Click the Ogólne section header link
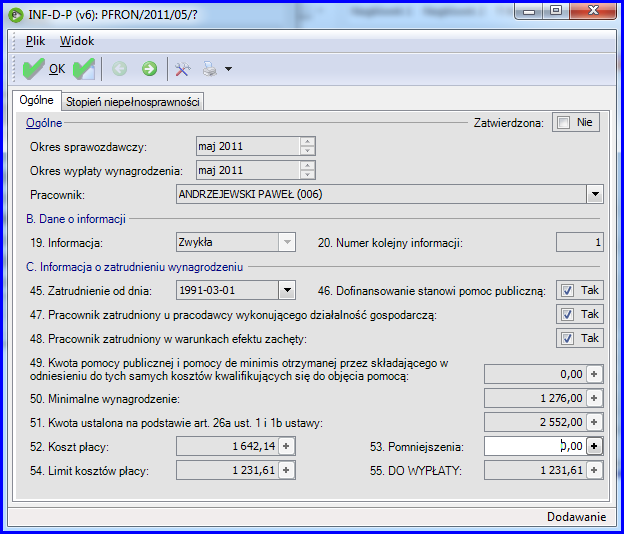 [44, 123]
